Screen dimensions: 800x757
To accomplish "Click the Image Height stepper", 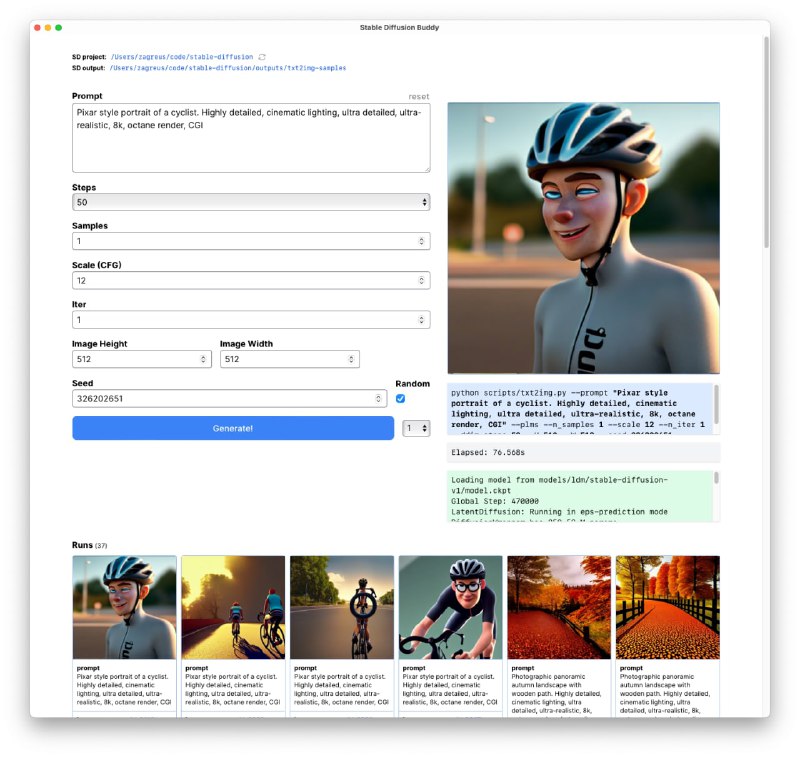I will [203, 359].
